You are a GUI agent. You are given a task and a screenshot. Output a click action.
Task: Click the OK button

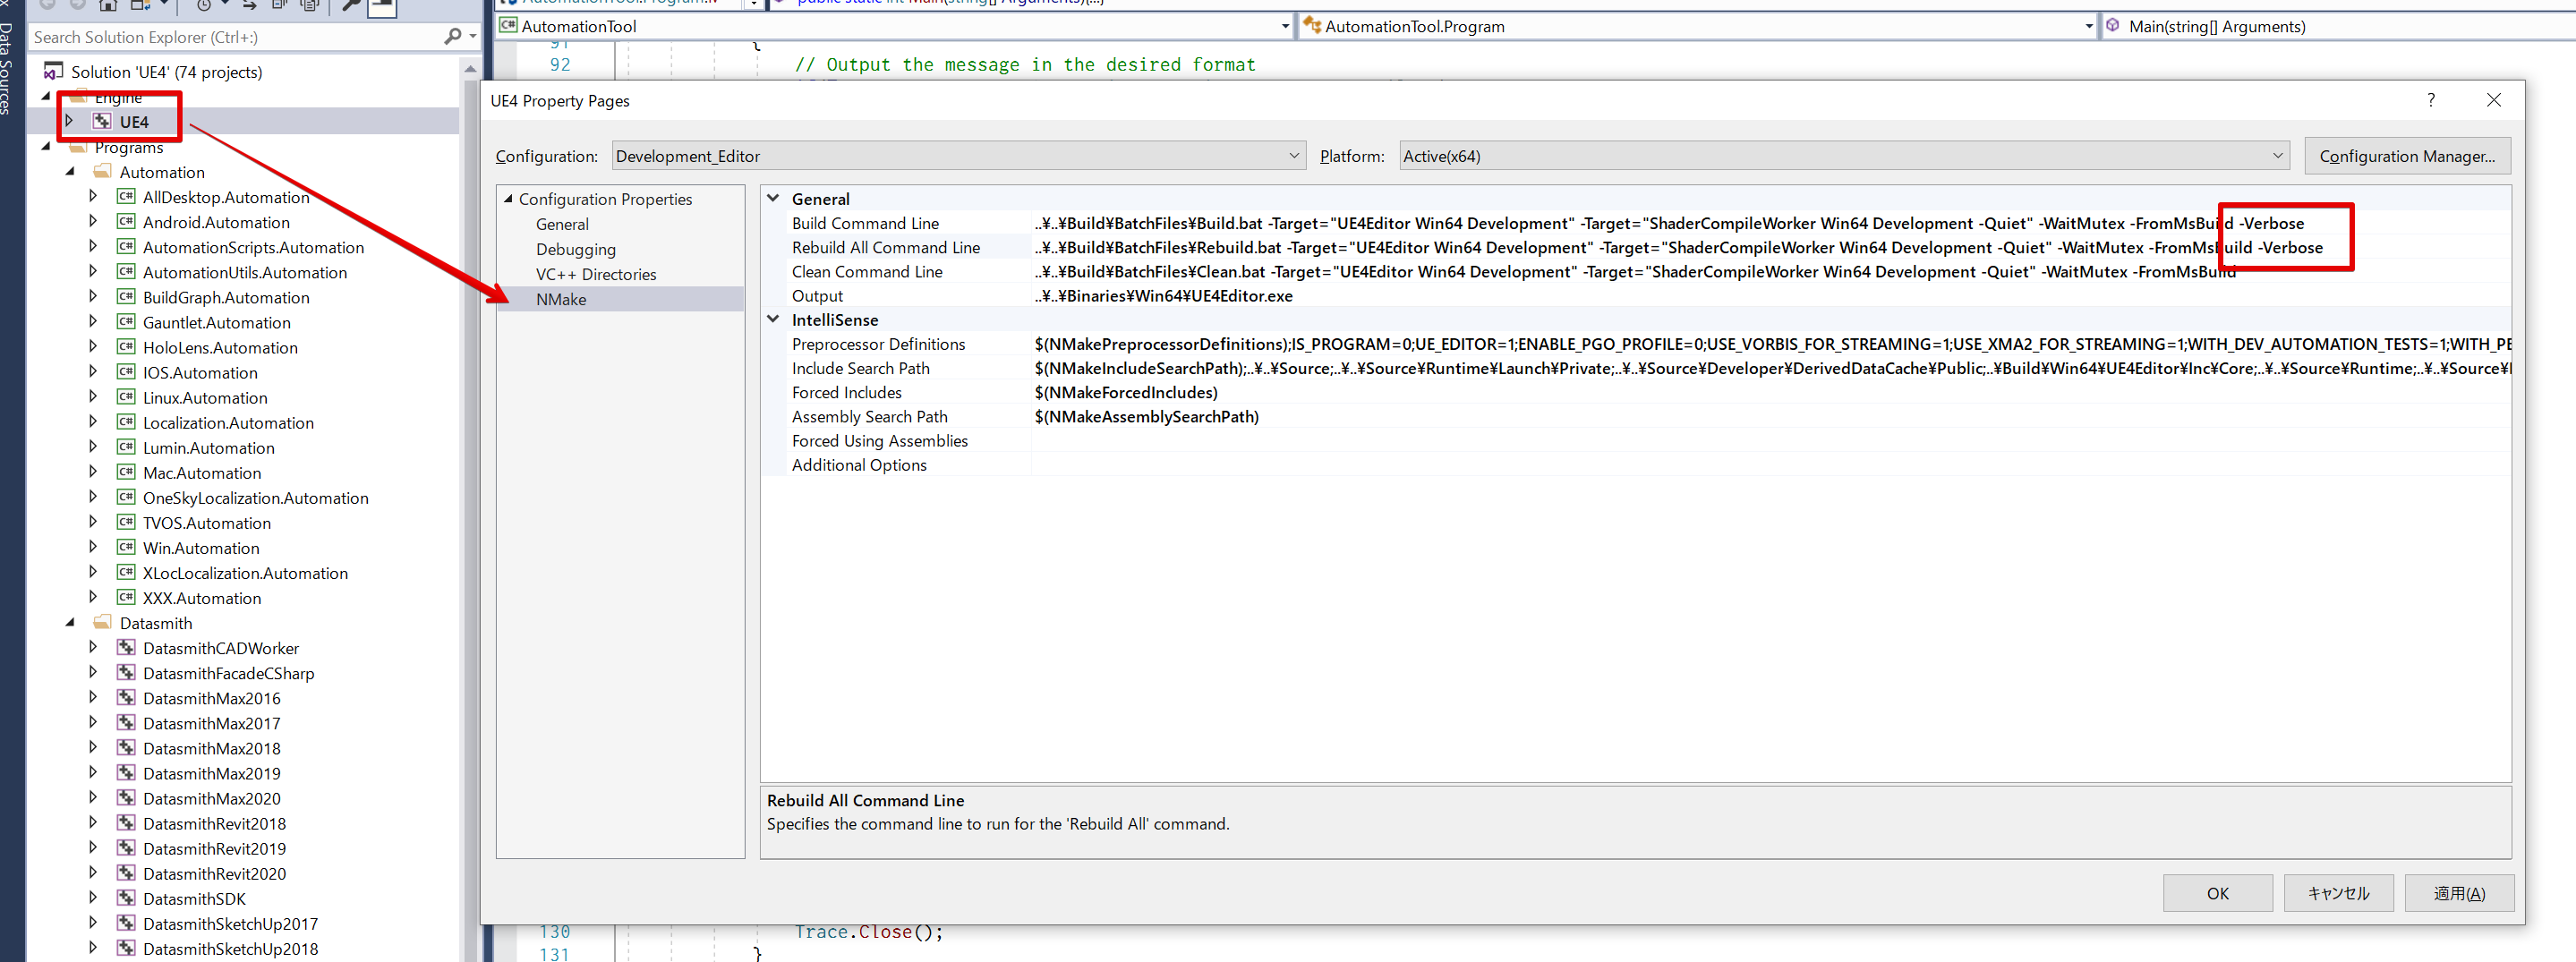[2217, 893]
